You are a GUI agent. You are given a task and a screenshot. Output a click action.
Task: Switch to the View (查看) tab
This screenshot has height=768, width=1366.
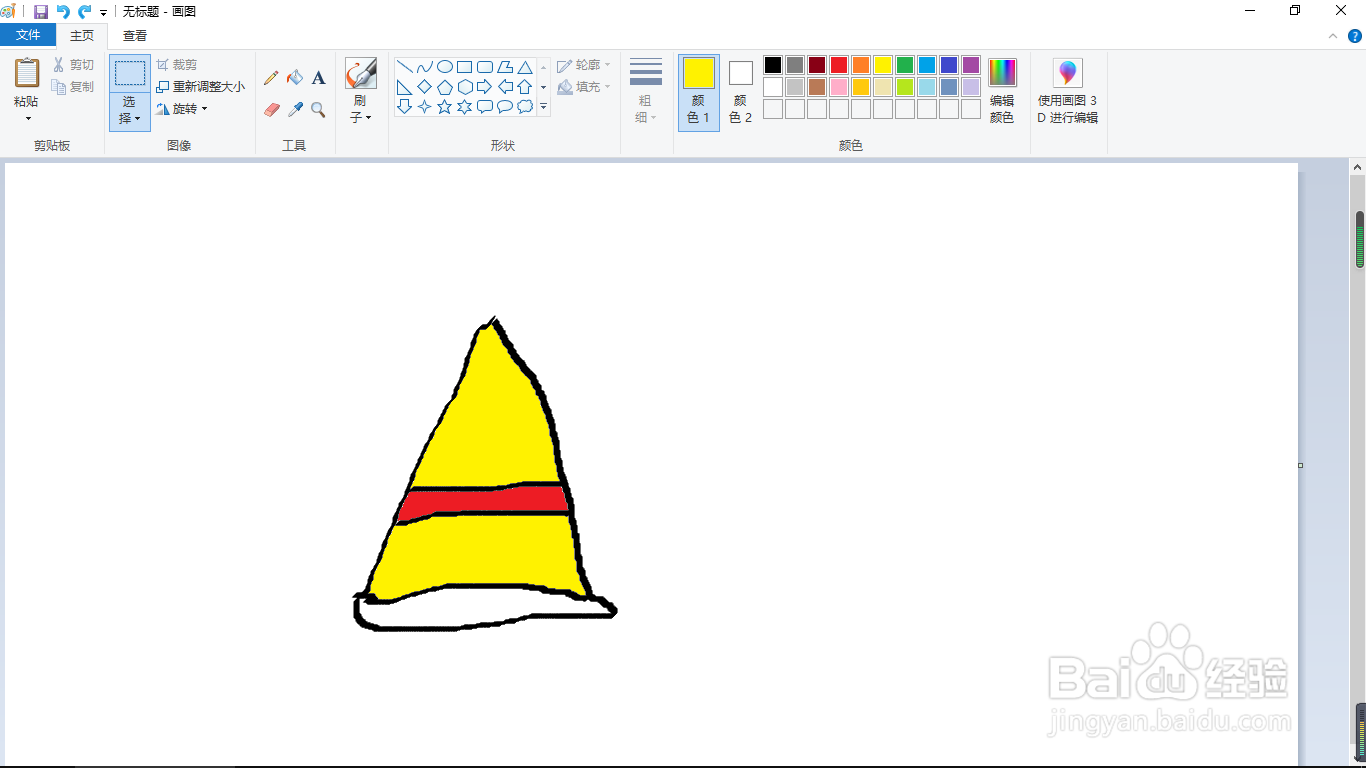click(x=135, y=35)
